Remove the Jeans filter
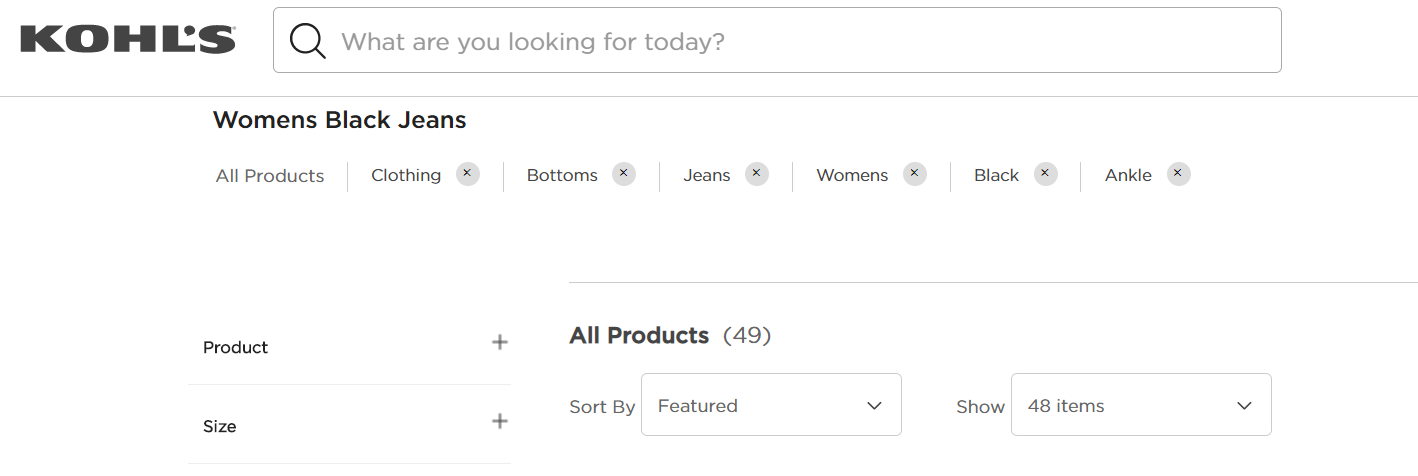The image size is (1418, 476). tap(757, 174)
